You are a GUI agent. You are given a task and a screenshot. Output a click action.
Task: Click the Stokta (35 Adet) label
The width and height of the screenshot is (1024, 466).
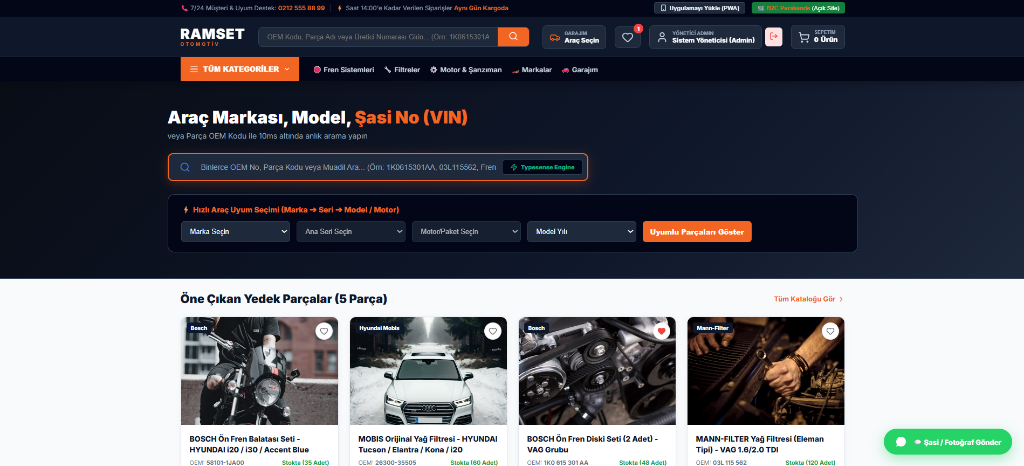pos(306,463)
